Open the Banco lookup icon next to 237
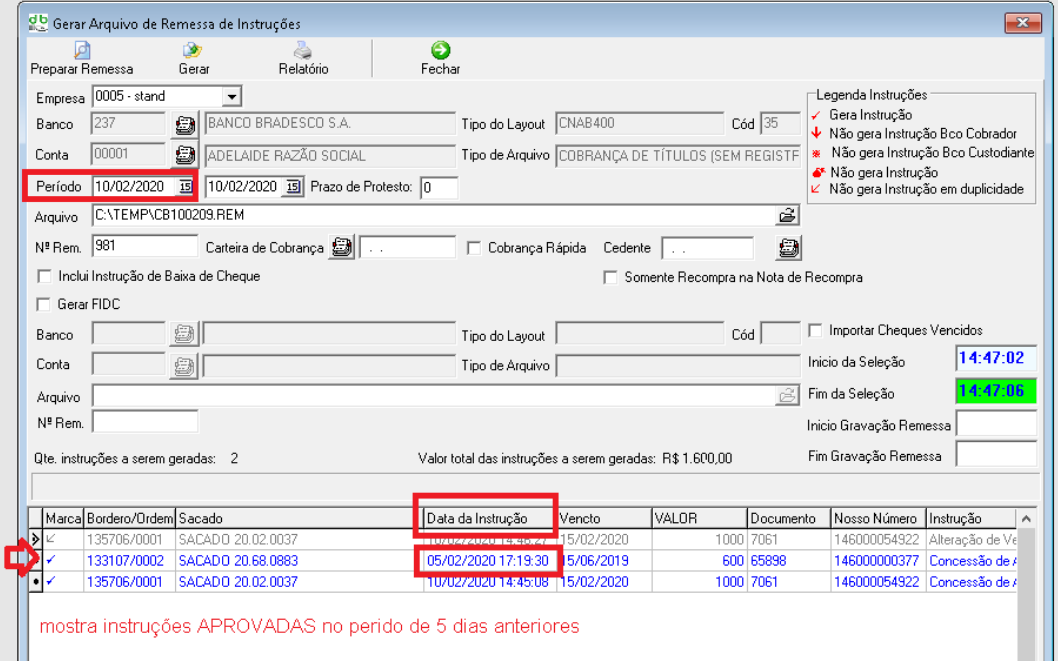 pyautogui.click(x=185, y=125)
